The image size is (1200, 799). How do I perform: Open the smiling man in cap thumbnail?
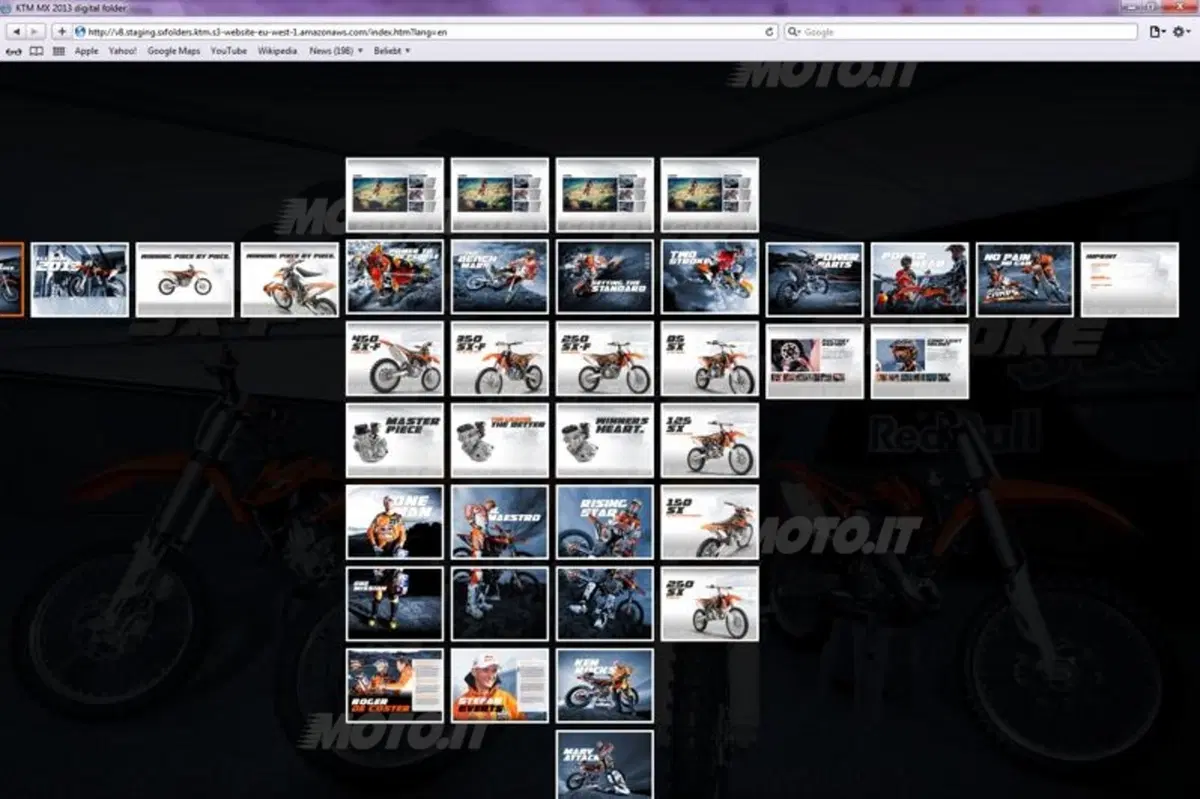[x=500, y=686]
